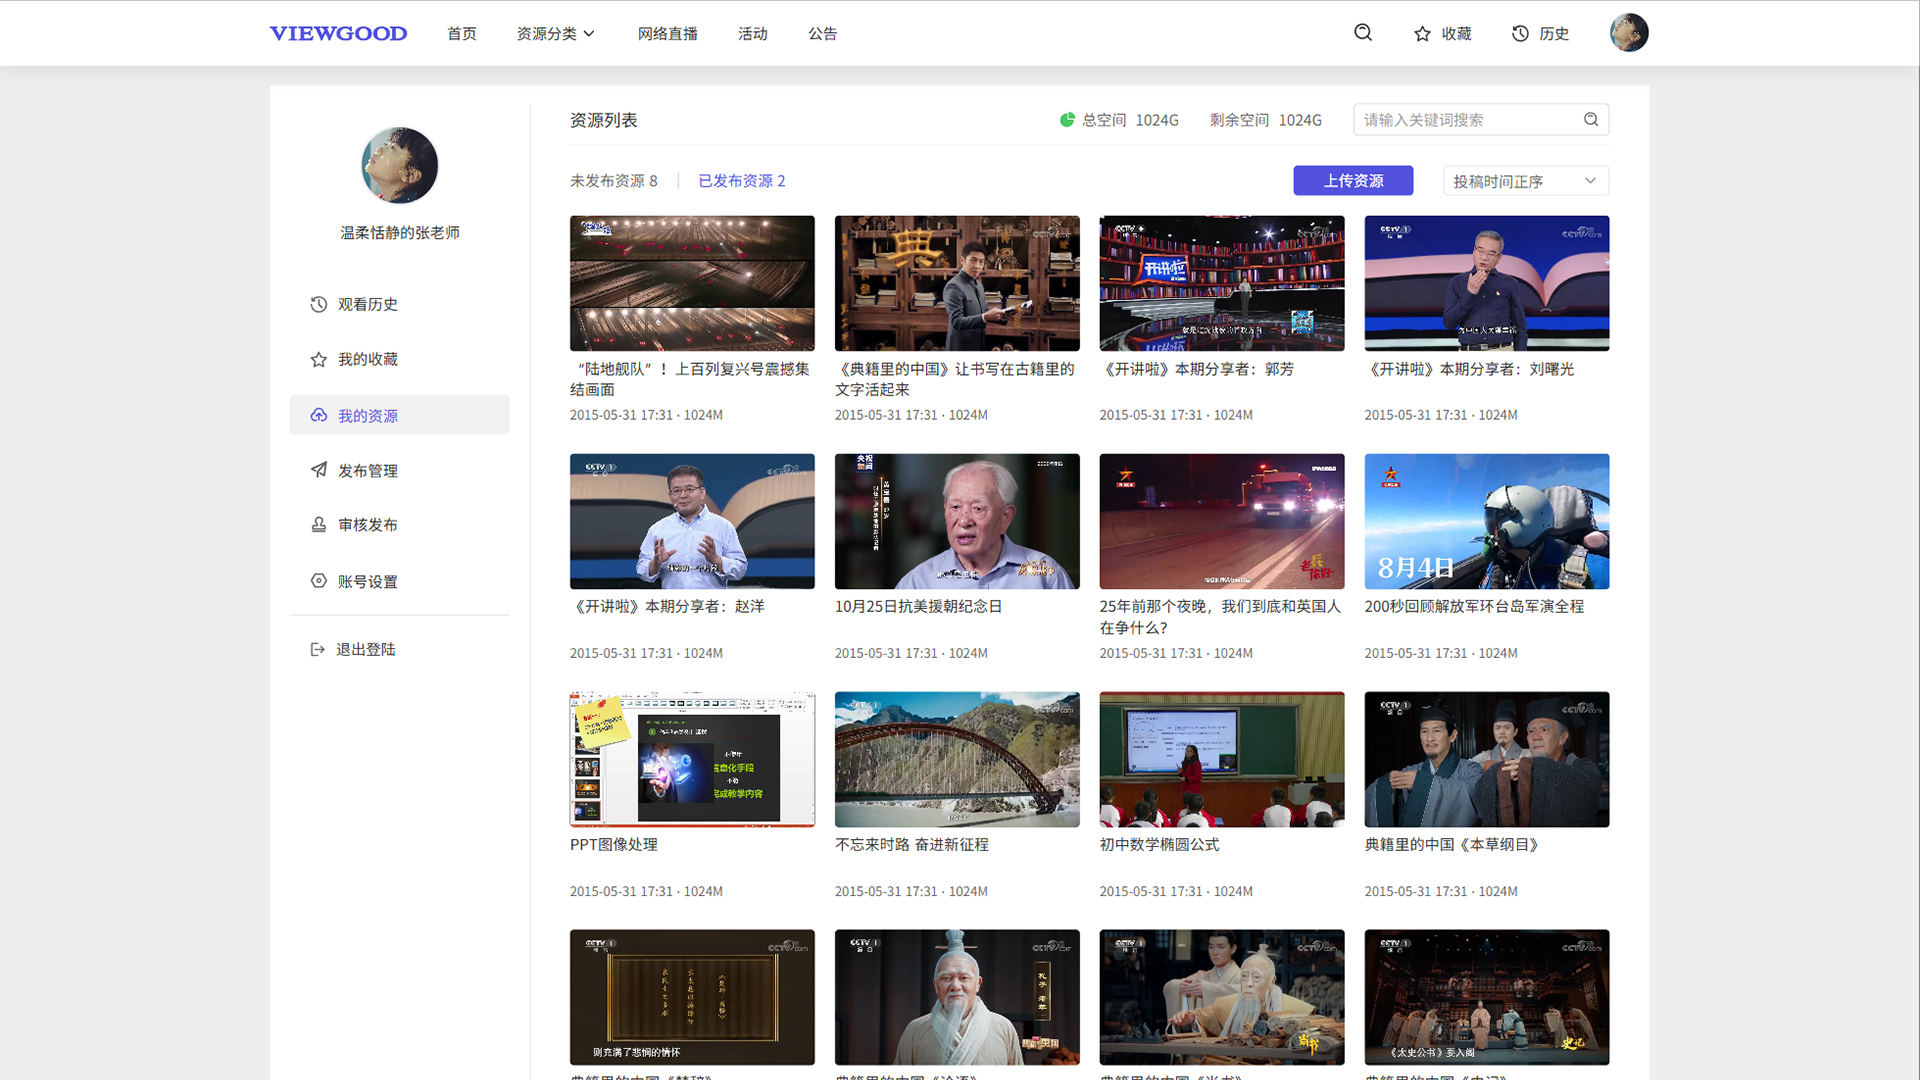Click the magnifier icon in keyword search box
Image resolution: width=1920 pixels, height=1080 pixels.
point(1591,120)
